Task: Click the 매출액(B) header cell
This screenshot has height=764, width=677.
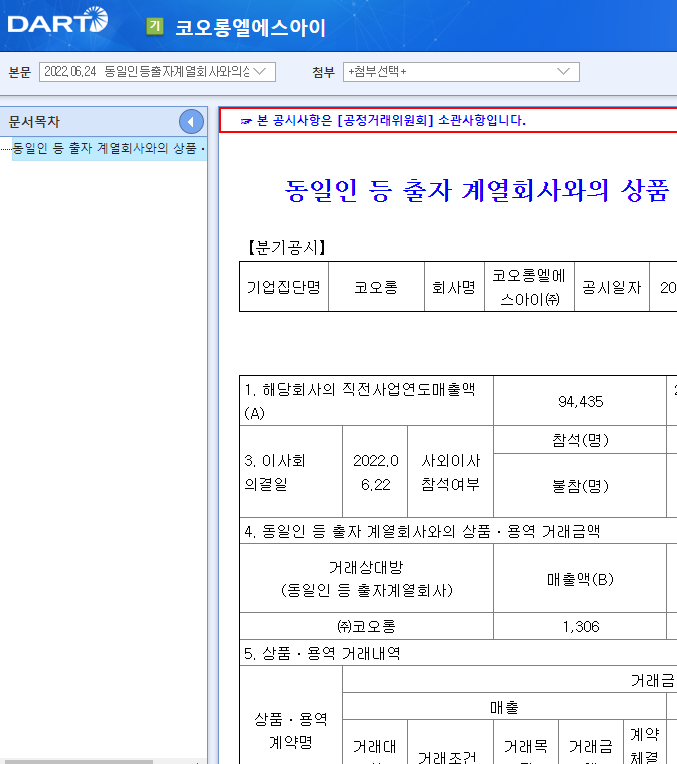Action: pyautogui.click(x=580, y=578)
